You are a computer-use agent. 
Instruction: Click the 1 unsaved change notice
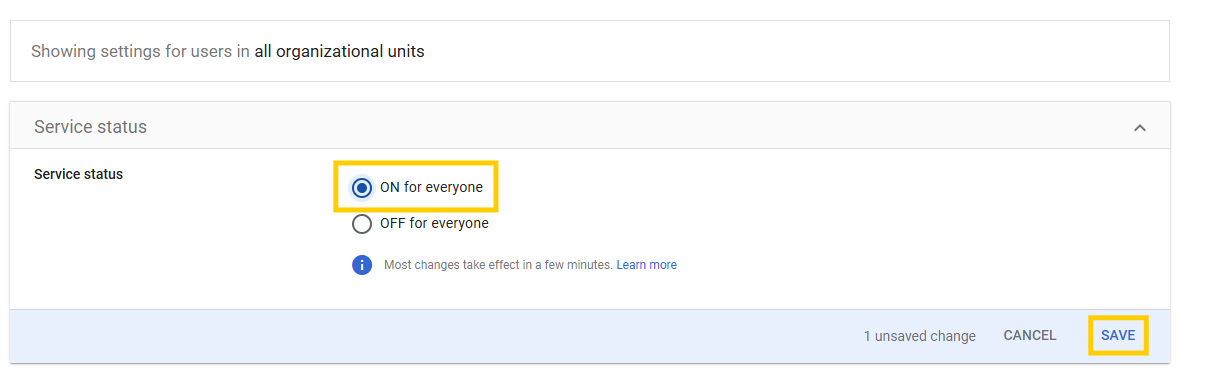click(x=919, y=336)
